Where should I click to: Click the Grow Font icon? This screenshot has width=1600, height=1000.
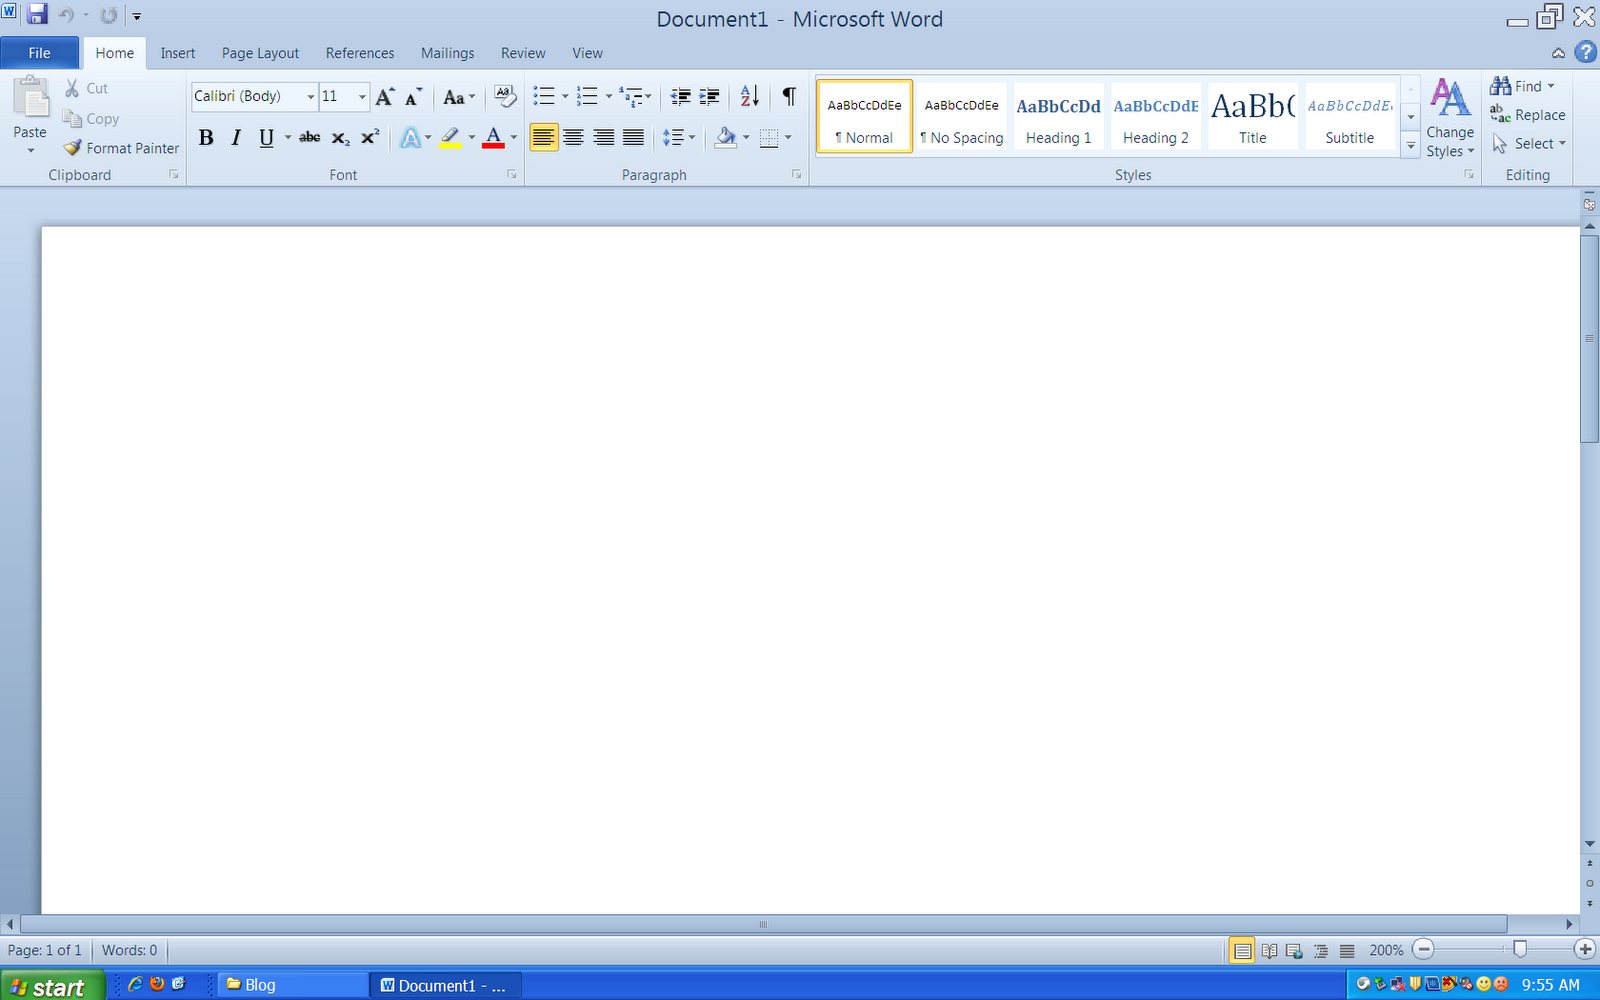coord(385,97)
